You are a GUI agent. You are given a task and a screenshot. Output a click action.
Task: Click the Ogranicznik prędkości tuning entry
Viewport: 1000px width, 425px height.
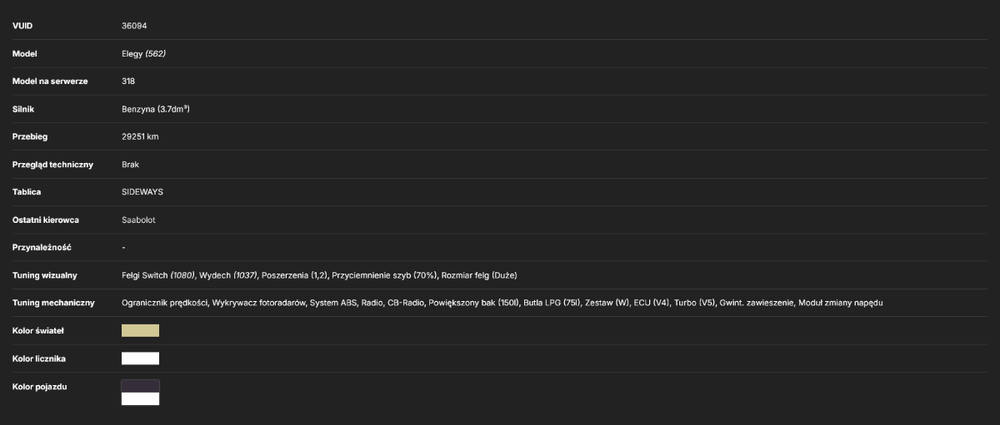[165, 303]
